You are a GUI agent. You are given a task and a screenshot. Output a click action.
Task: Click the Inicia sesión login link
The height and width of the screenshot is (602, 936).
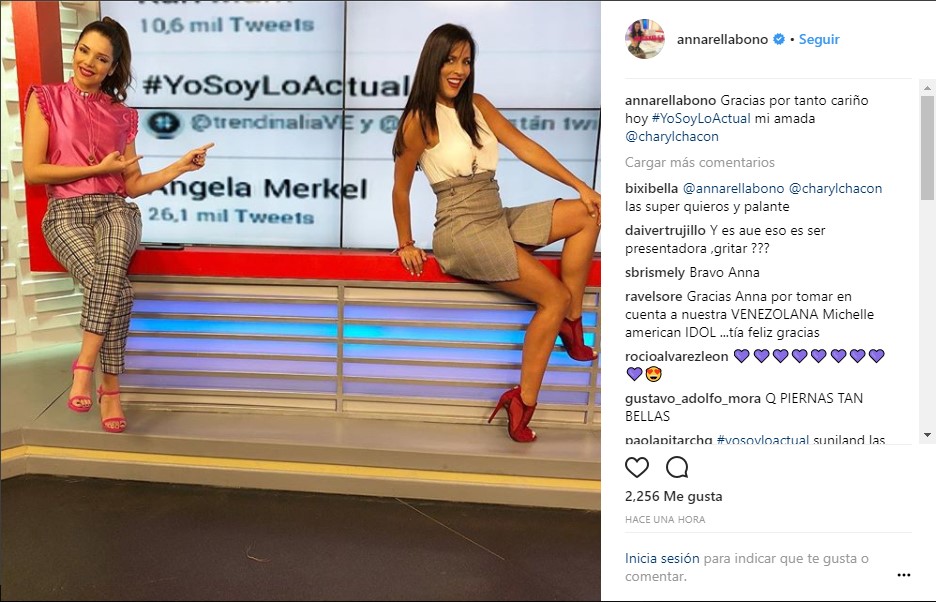[x=662, y=558]
